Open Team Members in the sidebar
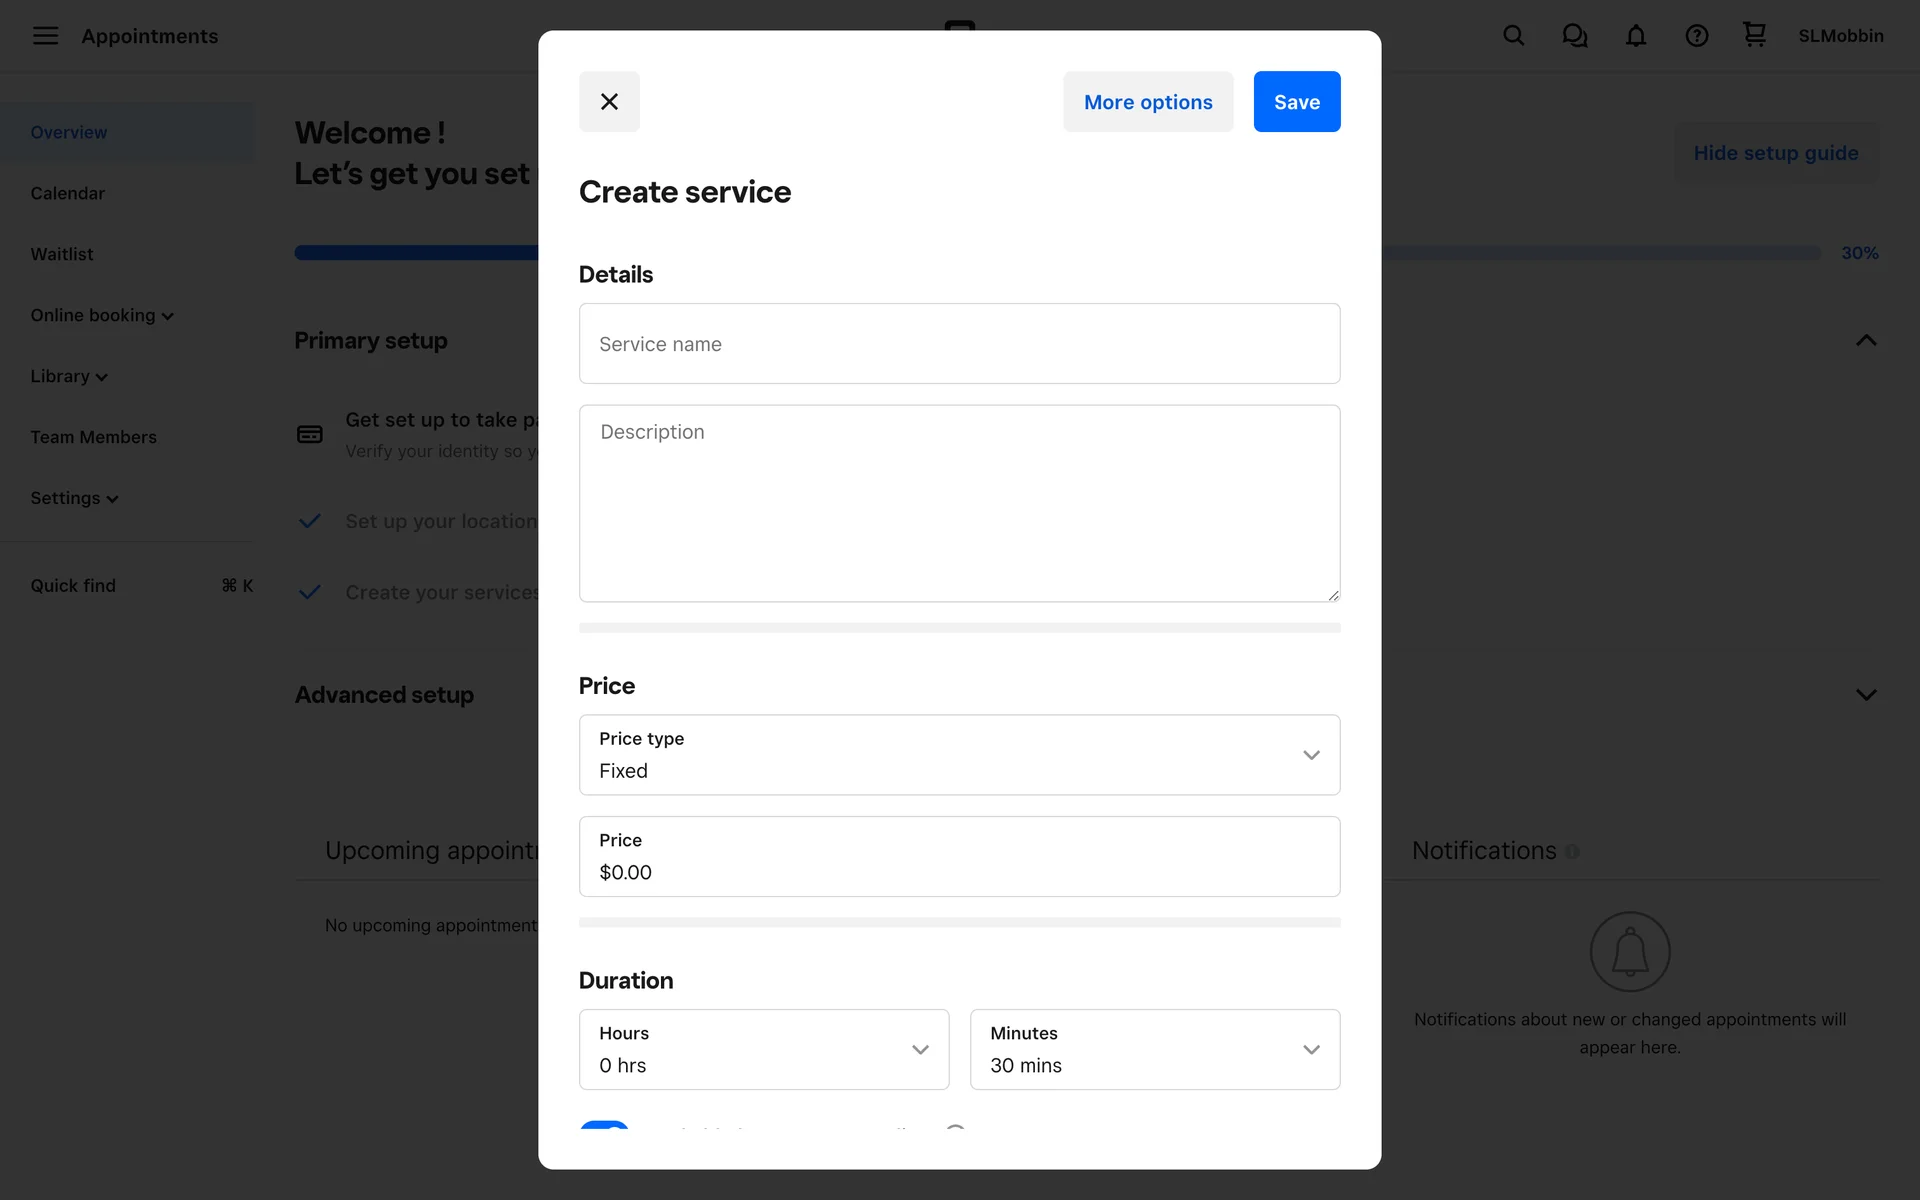Image resolution: width=1920 pixels, height=1200 pixels. [x=93, y=437]
